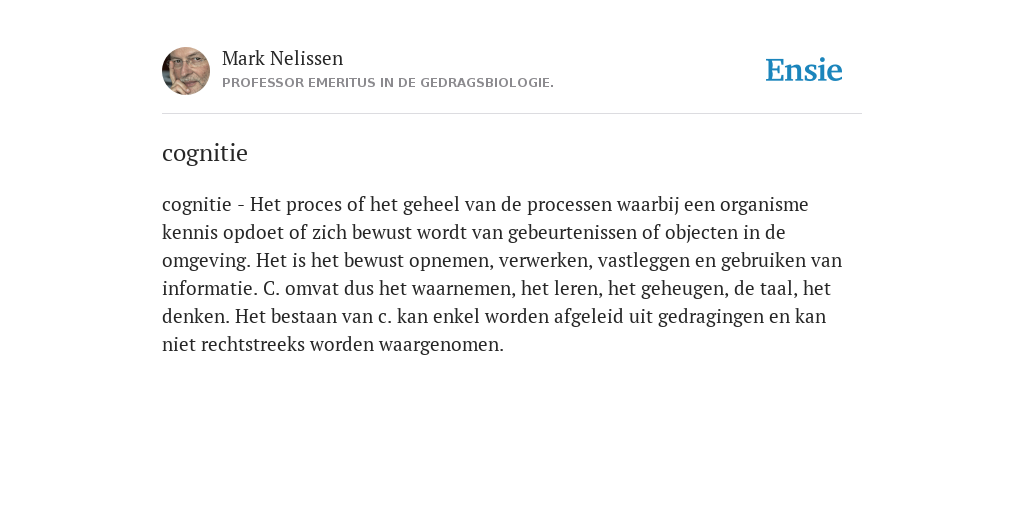Click the 'Professor emeritus in de gedragsbiologie' subtitle
The width and height of the screenshot is (1024, 512).
[x=388, y=83]
